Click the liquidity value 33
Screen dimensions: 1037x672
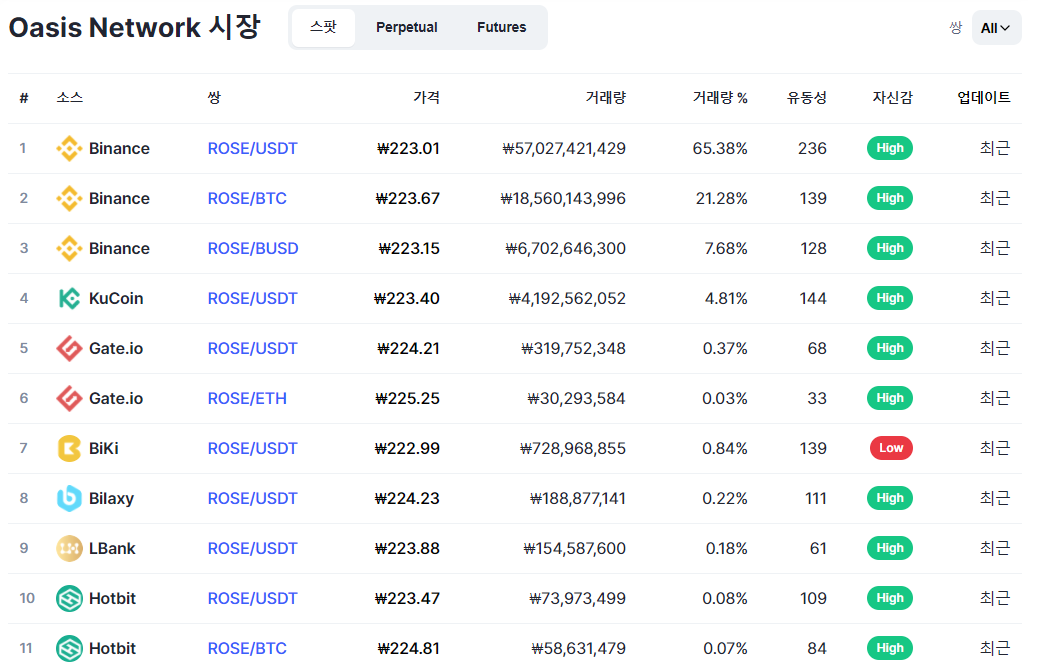[x=817, y=398]
